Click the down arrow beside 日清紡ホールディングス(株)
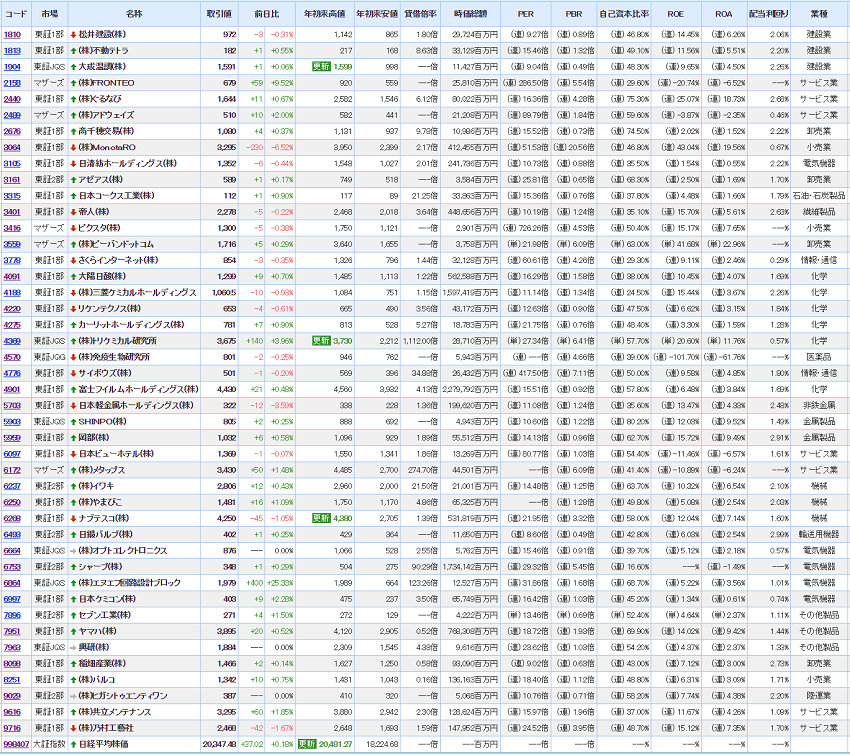The height and width of the screenshot is (755, 850). (x=73, y=164)
